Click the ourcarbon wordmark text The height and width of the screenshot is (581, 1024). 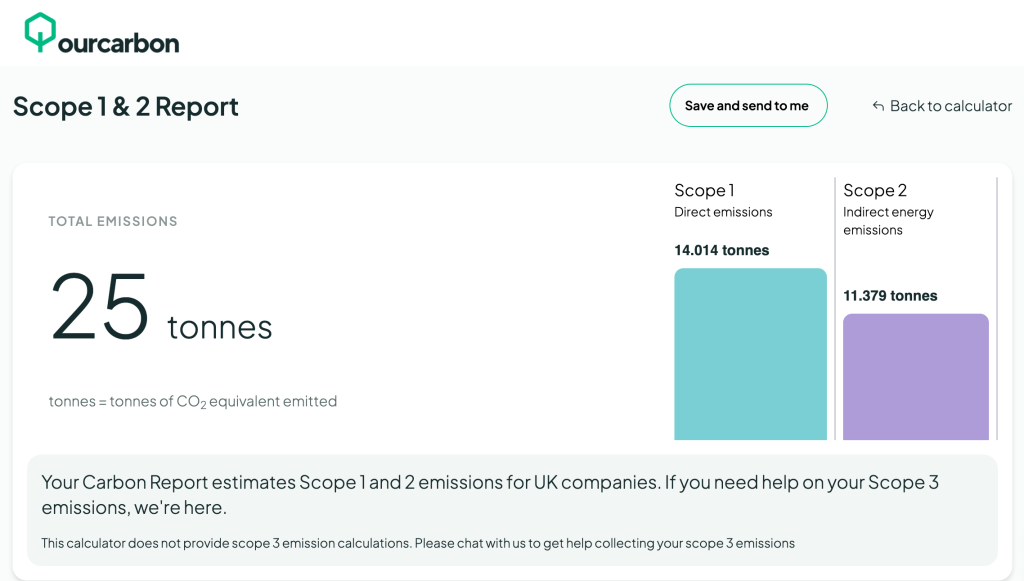click(118, 43)
